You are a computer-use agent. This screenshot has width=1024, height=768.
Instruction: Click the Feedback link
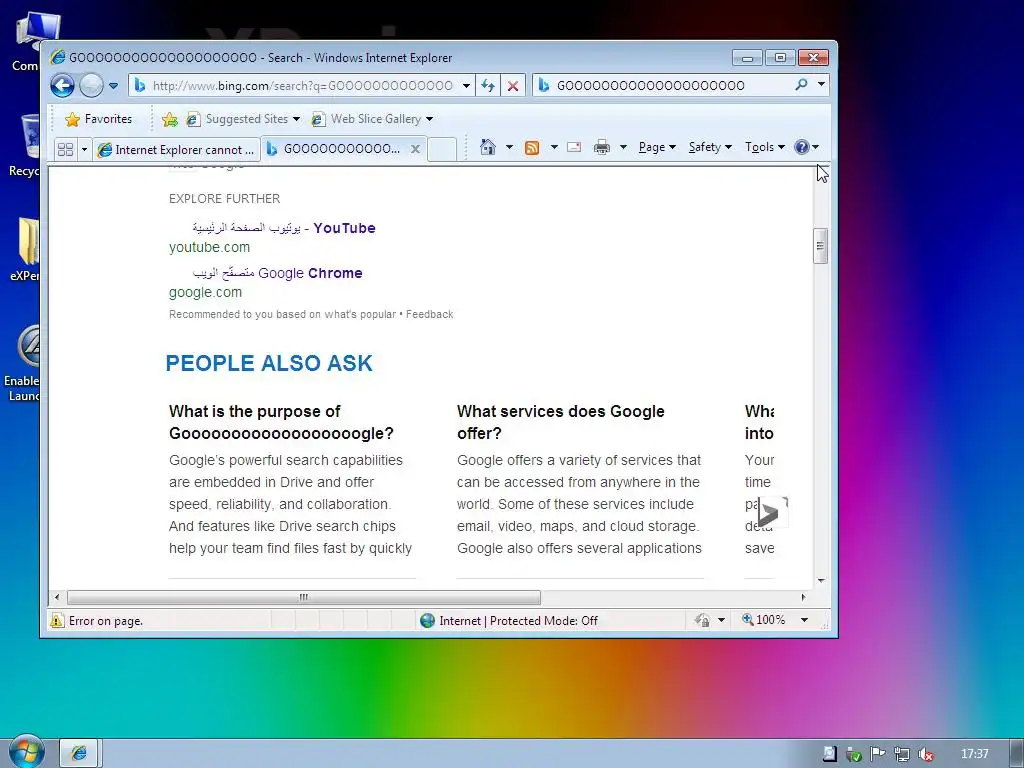click(x=430, y=314)
